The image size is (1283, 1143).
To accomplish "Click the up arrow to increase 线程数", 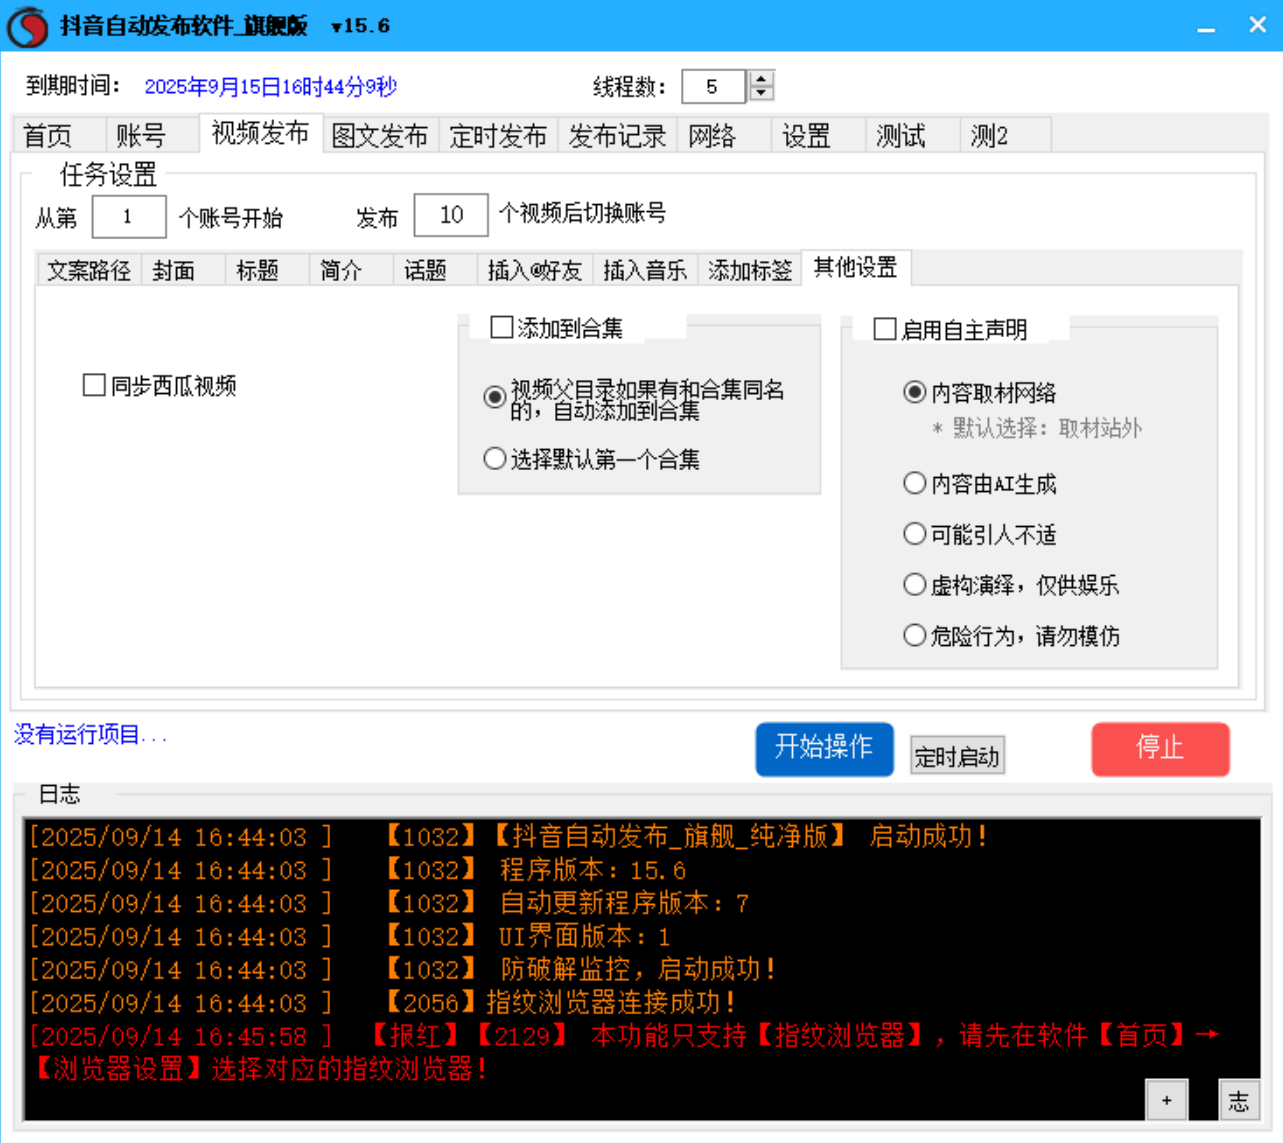I will (x=759, y=81).
